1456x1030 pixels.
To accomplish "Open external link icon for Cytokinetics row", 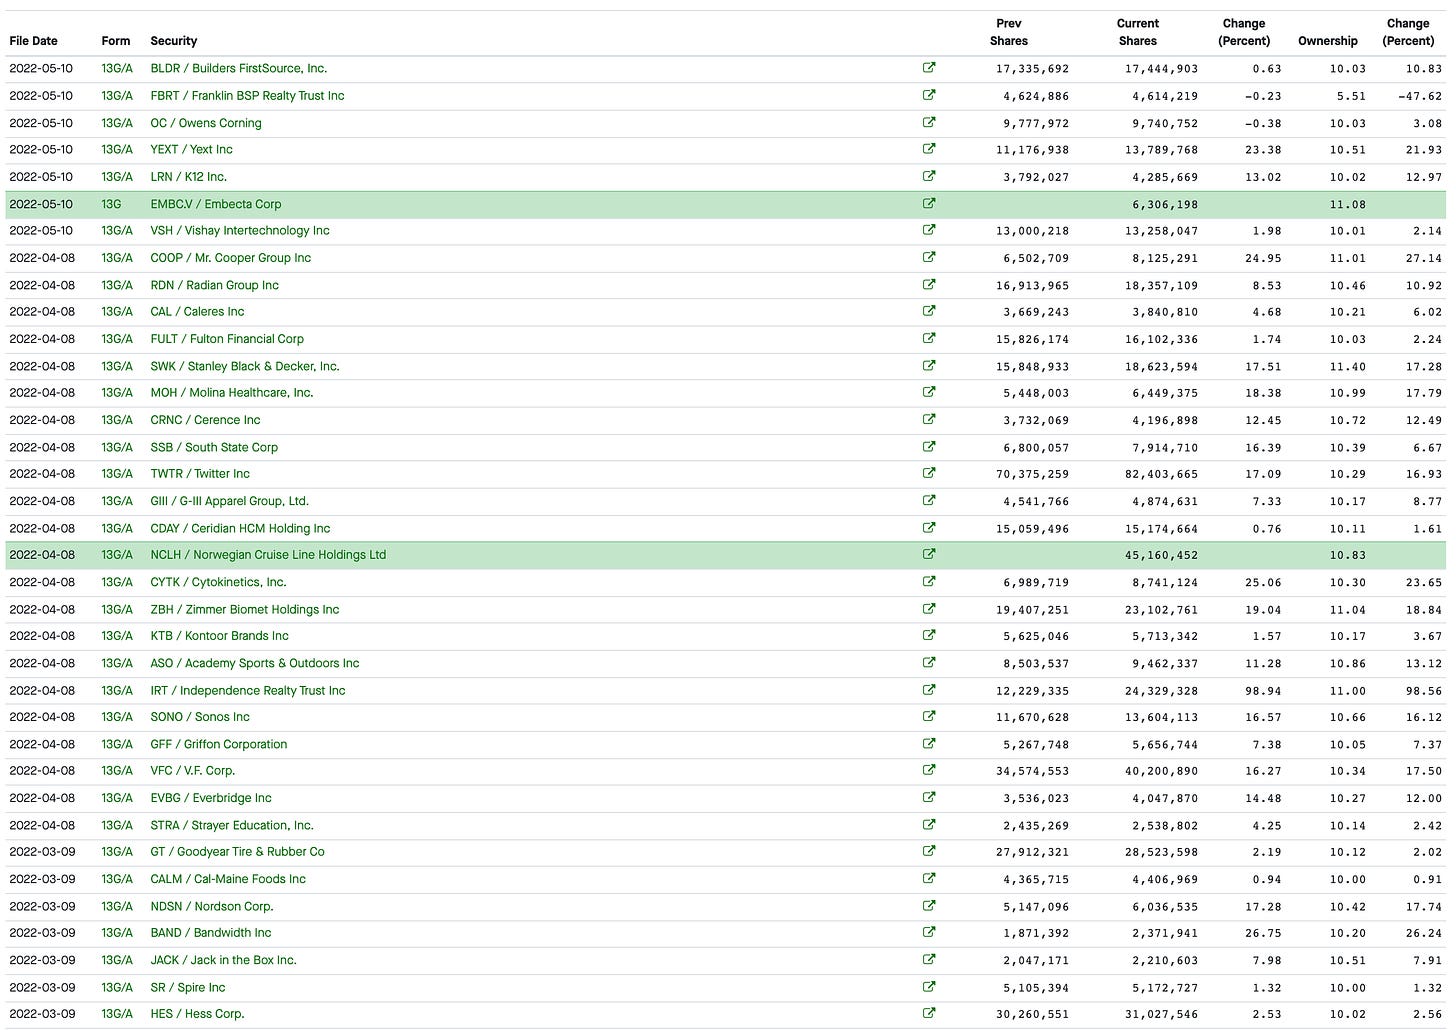I will pyautogui.click(x=929, y=581).
